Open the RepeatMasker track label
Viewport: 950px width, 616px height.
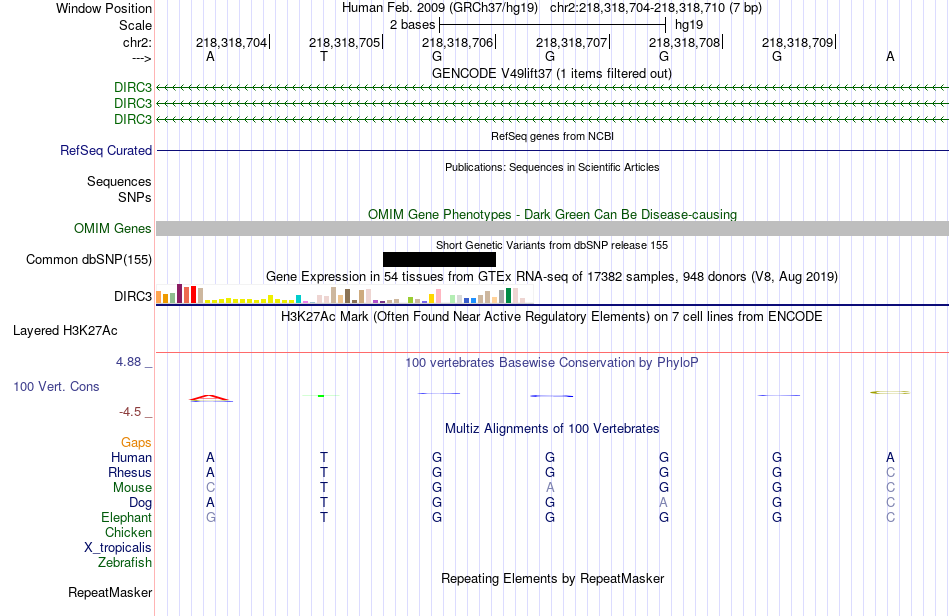[110, 592]
